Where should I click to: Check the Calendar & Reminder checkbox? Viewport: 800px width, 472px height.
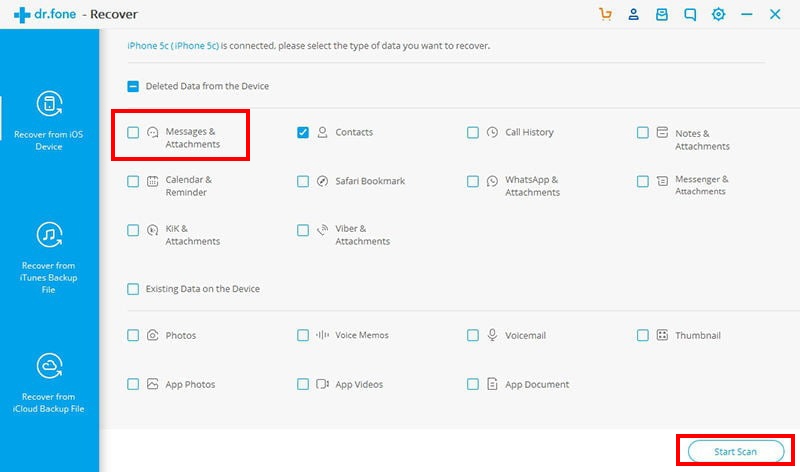pos(133,181)
